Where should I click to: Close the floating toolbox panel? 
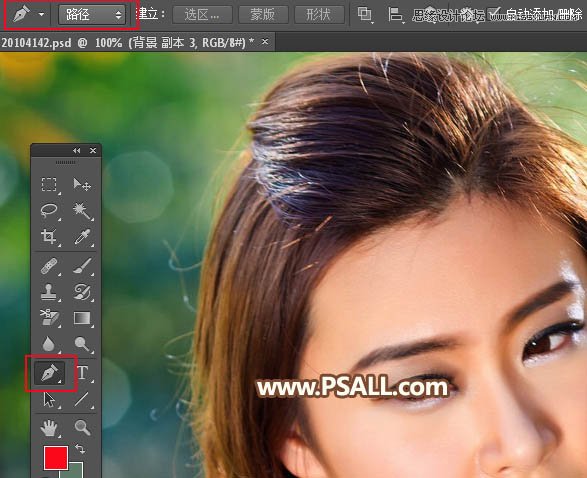[x=93, y=150]
